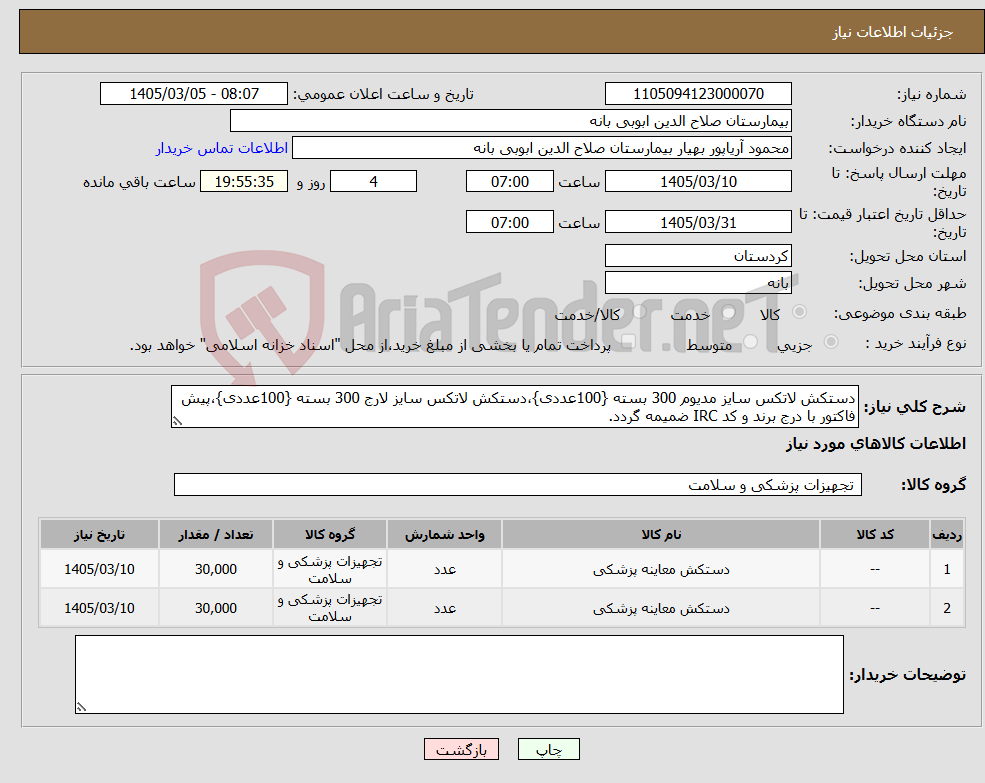Select the کالا/خدمت radio option
Screen dimensions: 985x783
click(639, 312)
